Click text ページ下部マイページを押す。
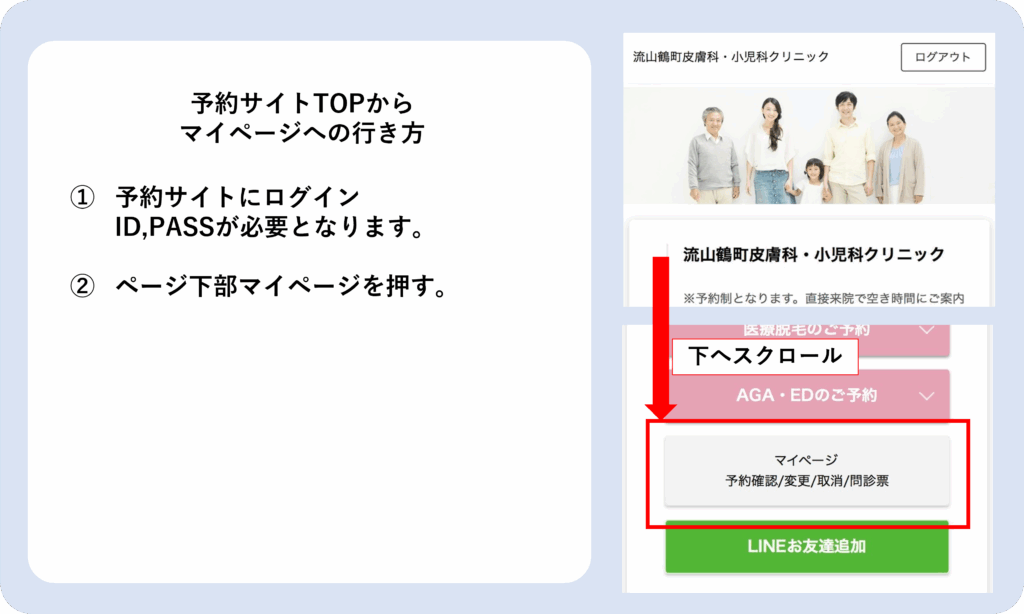The height and width of the screenshot is (614, 1024). [x=281, y=286]
